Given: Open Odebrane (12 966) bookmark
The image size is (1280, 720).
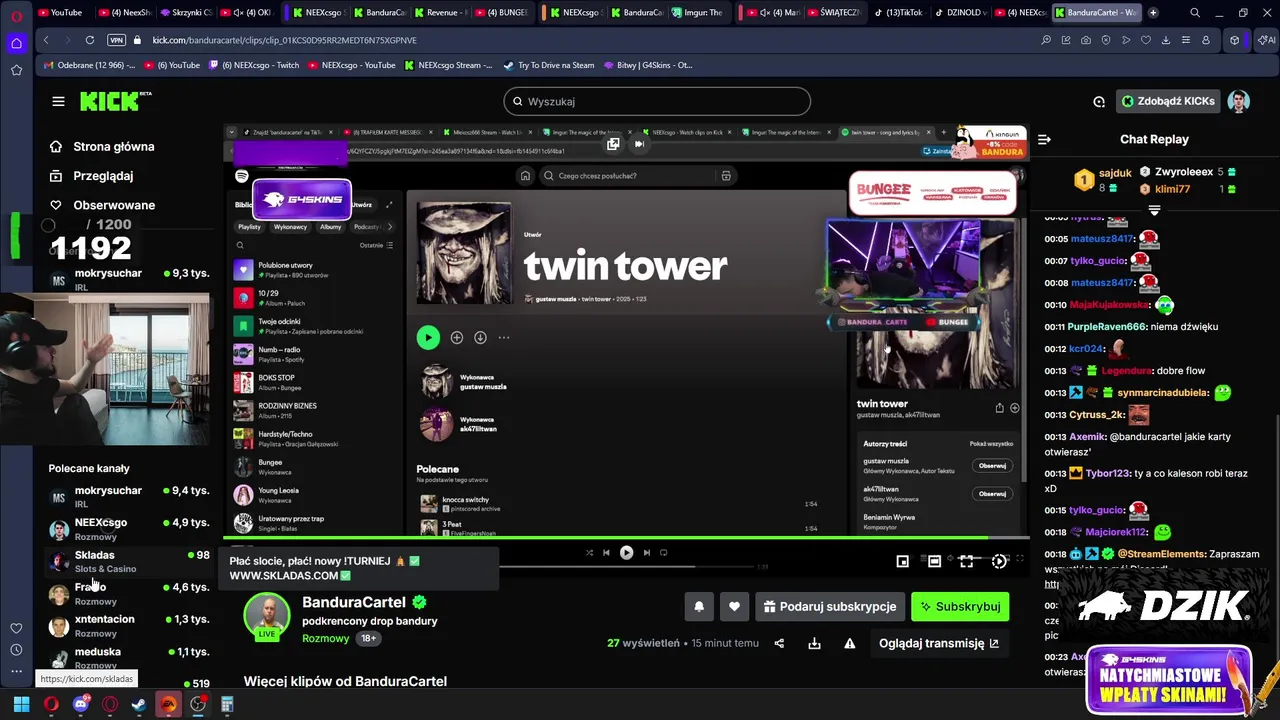Looking at the screenshot, I should pyautogui.click(x=90, y=65).
